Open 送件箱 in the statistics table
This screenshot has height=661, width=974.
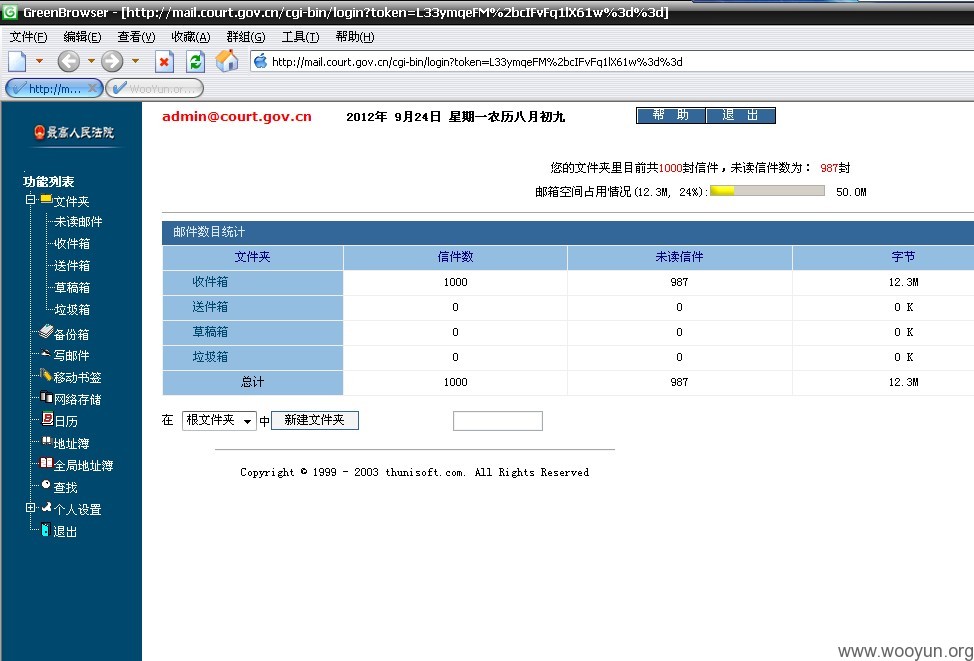tap(210, 307)
